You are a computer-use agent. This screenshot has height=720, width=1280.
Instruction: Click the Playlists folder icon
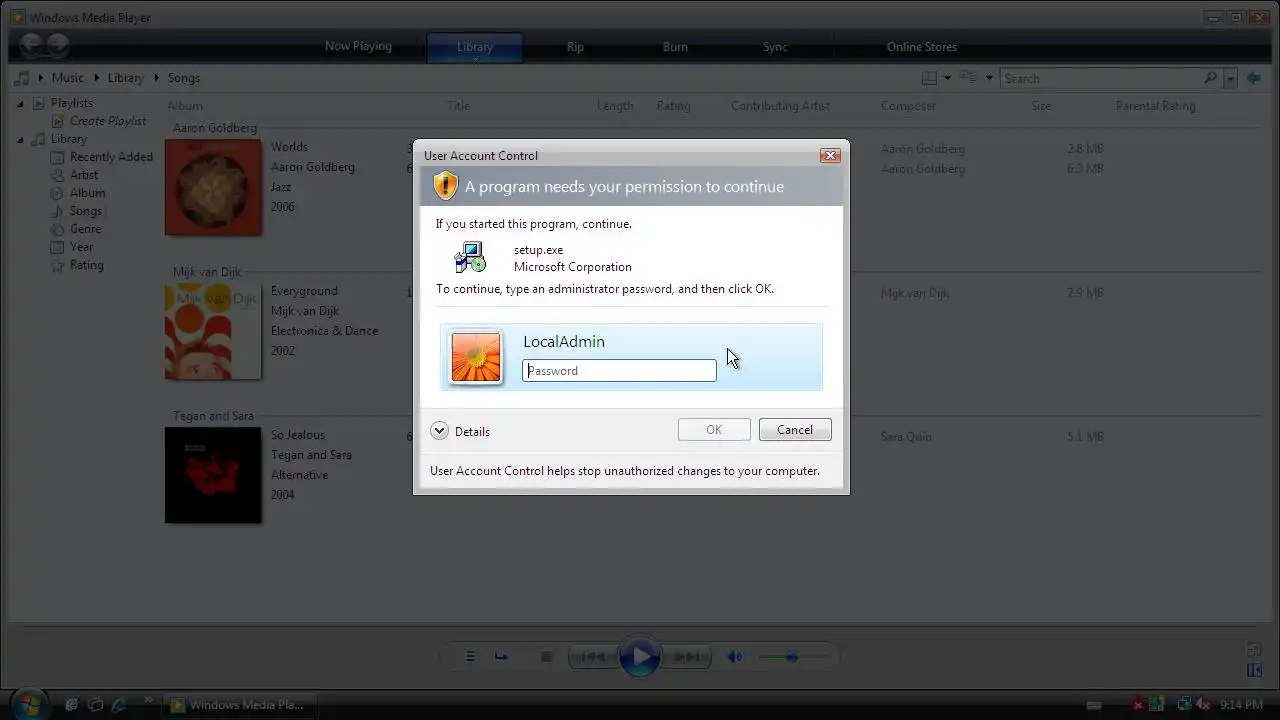click(x=39, y=103)
